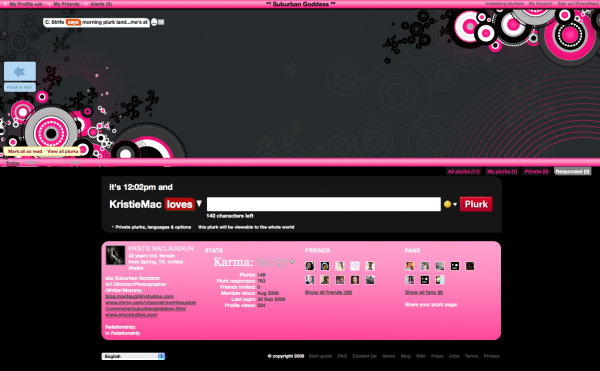Click Show all friends (36)

(328, 292)
